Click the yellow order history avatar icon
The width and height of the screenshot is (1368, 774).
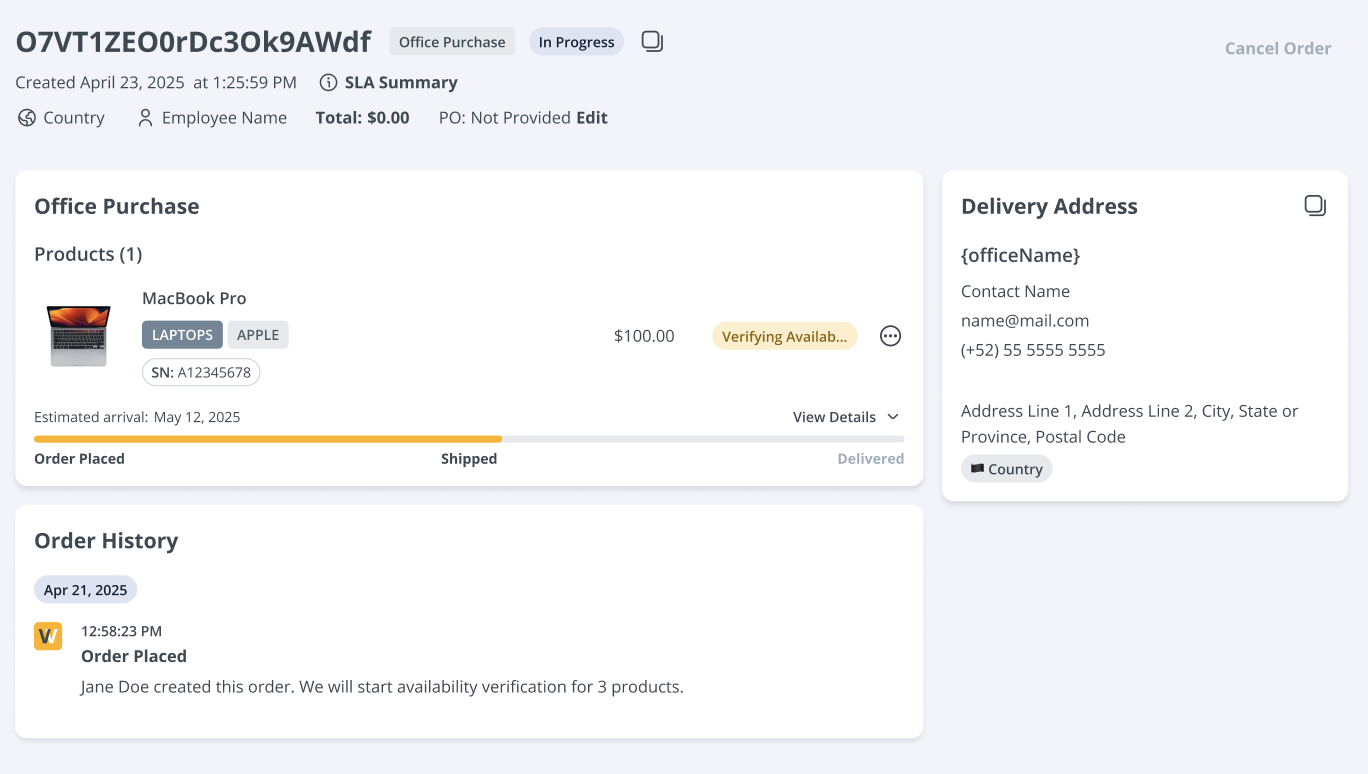pos(48,636)
